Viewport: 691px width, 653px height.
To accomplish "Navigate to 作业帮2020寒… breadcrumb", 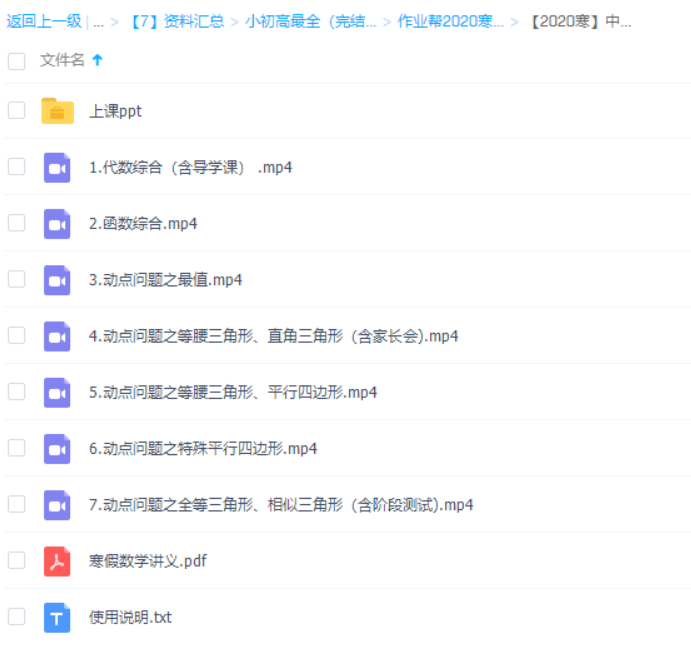I will click(x=450, y=21).
